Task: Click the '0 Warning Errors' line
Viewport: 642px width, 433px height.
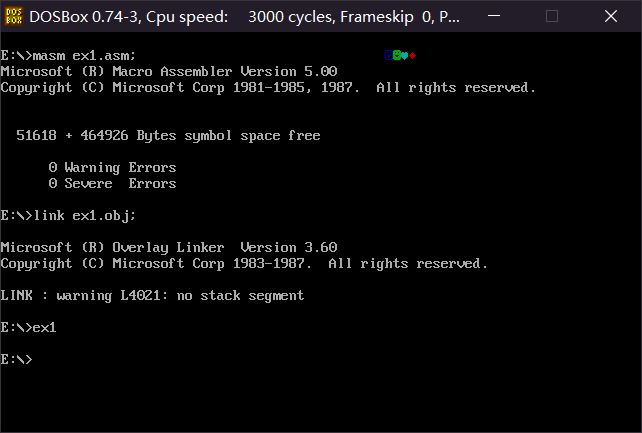Action: (112, 168)
